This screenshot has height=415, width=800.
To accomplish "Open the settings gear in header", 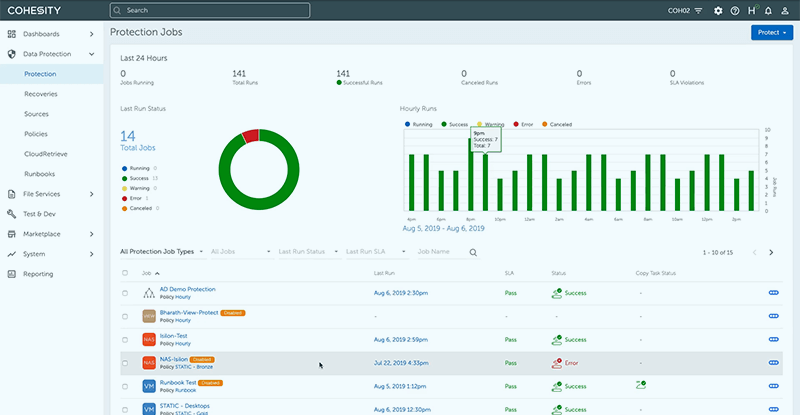I will coord(718,11).
